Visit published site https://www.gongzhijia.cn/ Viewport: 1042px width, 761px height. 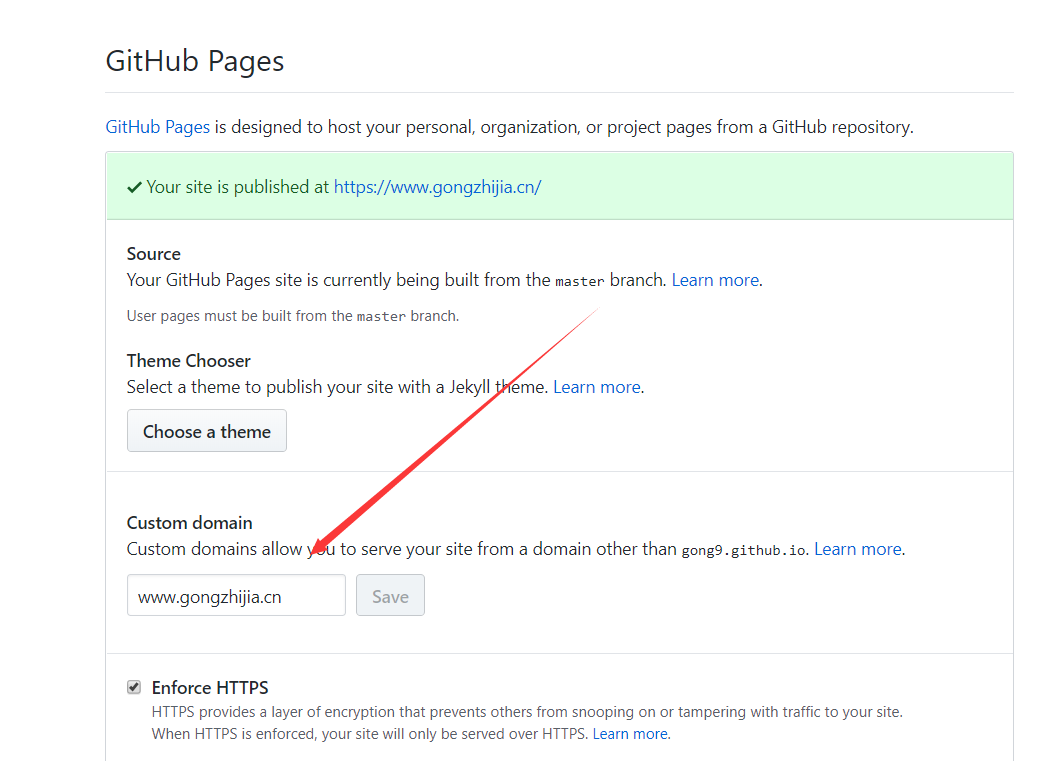tap(437, 187)
